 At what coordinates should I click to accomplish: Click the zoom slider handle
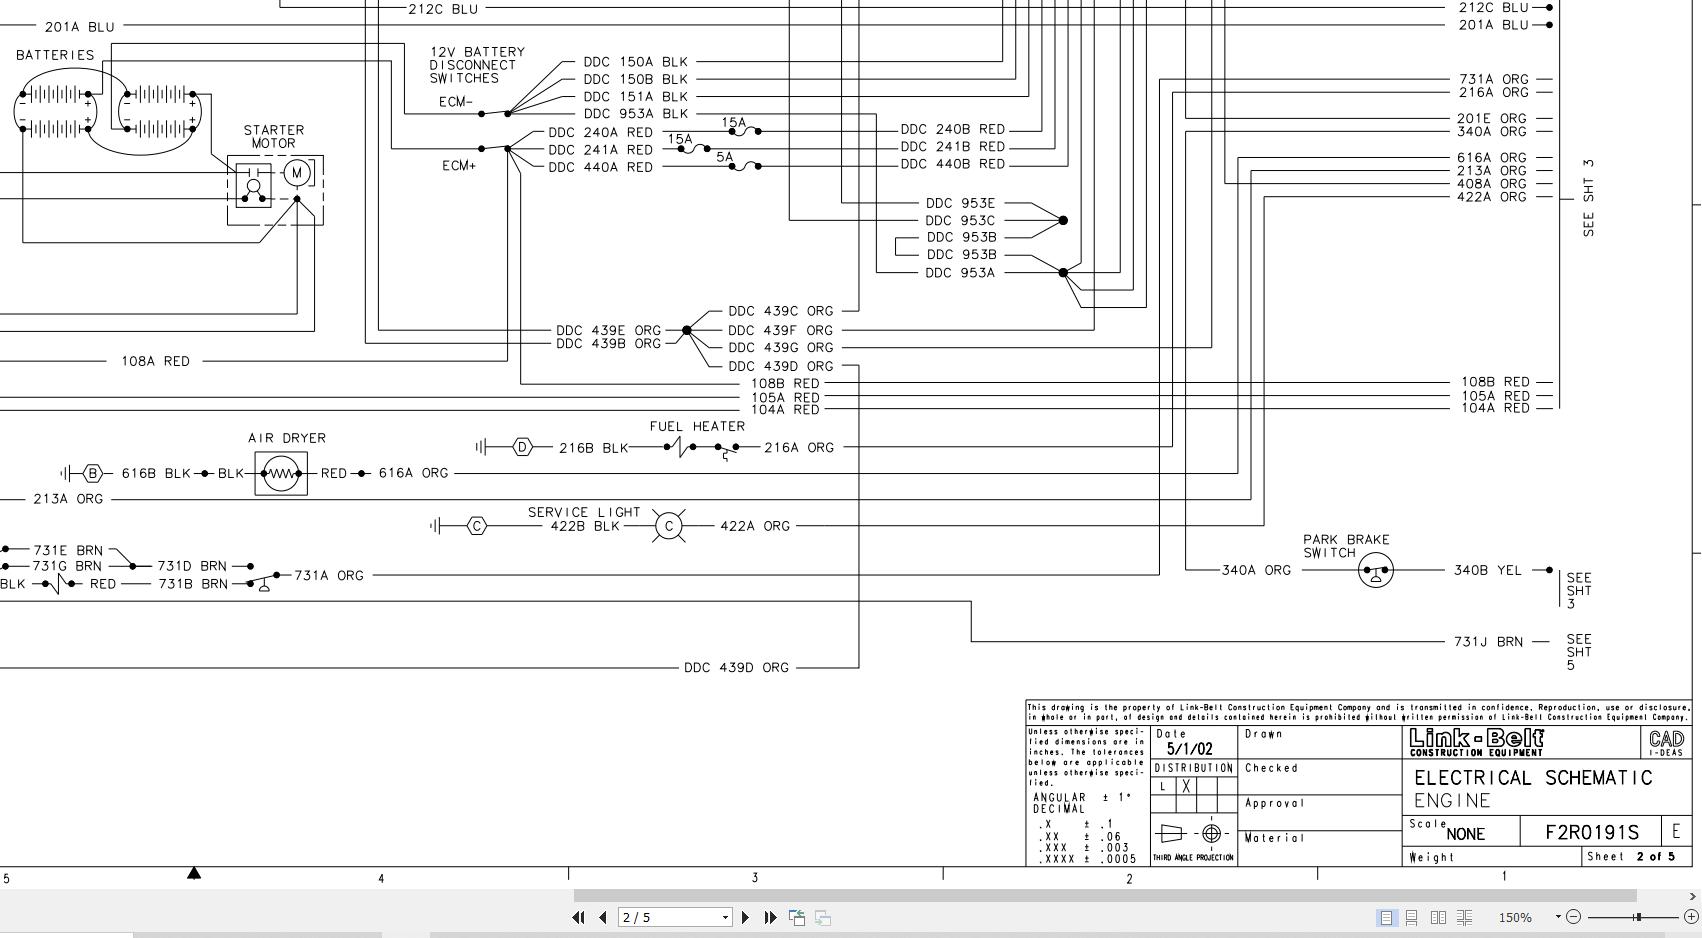coord(1638,917)
